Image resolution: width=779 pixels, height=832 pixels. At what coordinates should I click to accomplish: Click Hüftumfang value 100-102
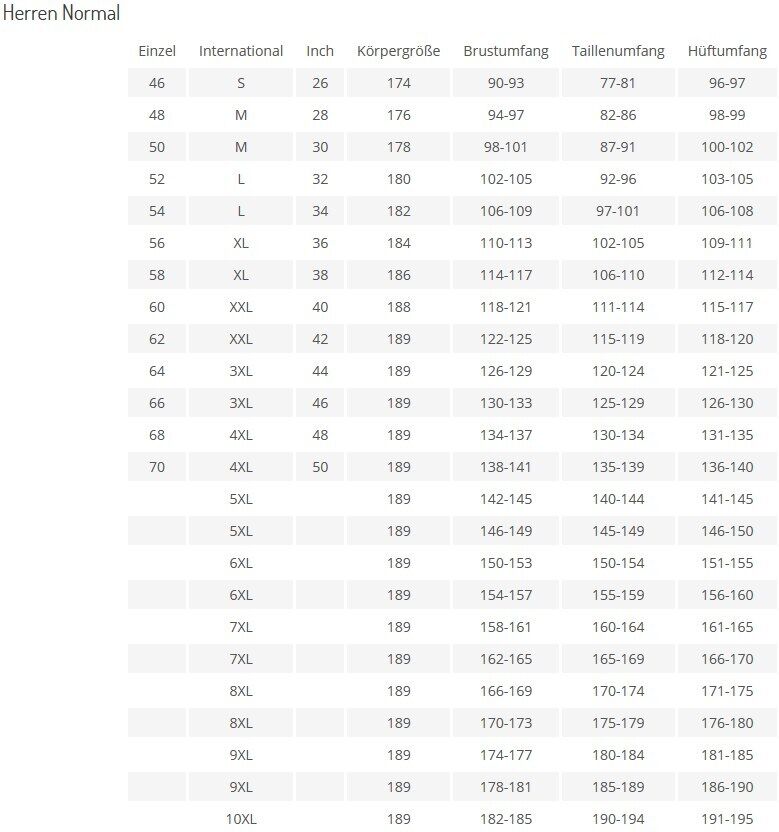pyautogui.click(x=727, y=147)
